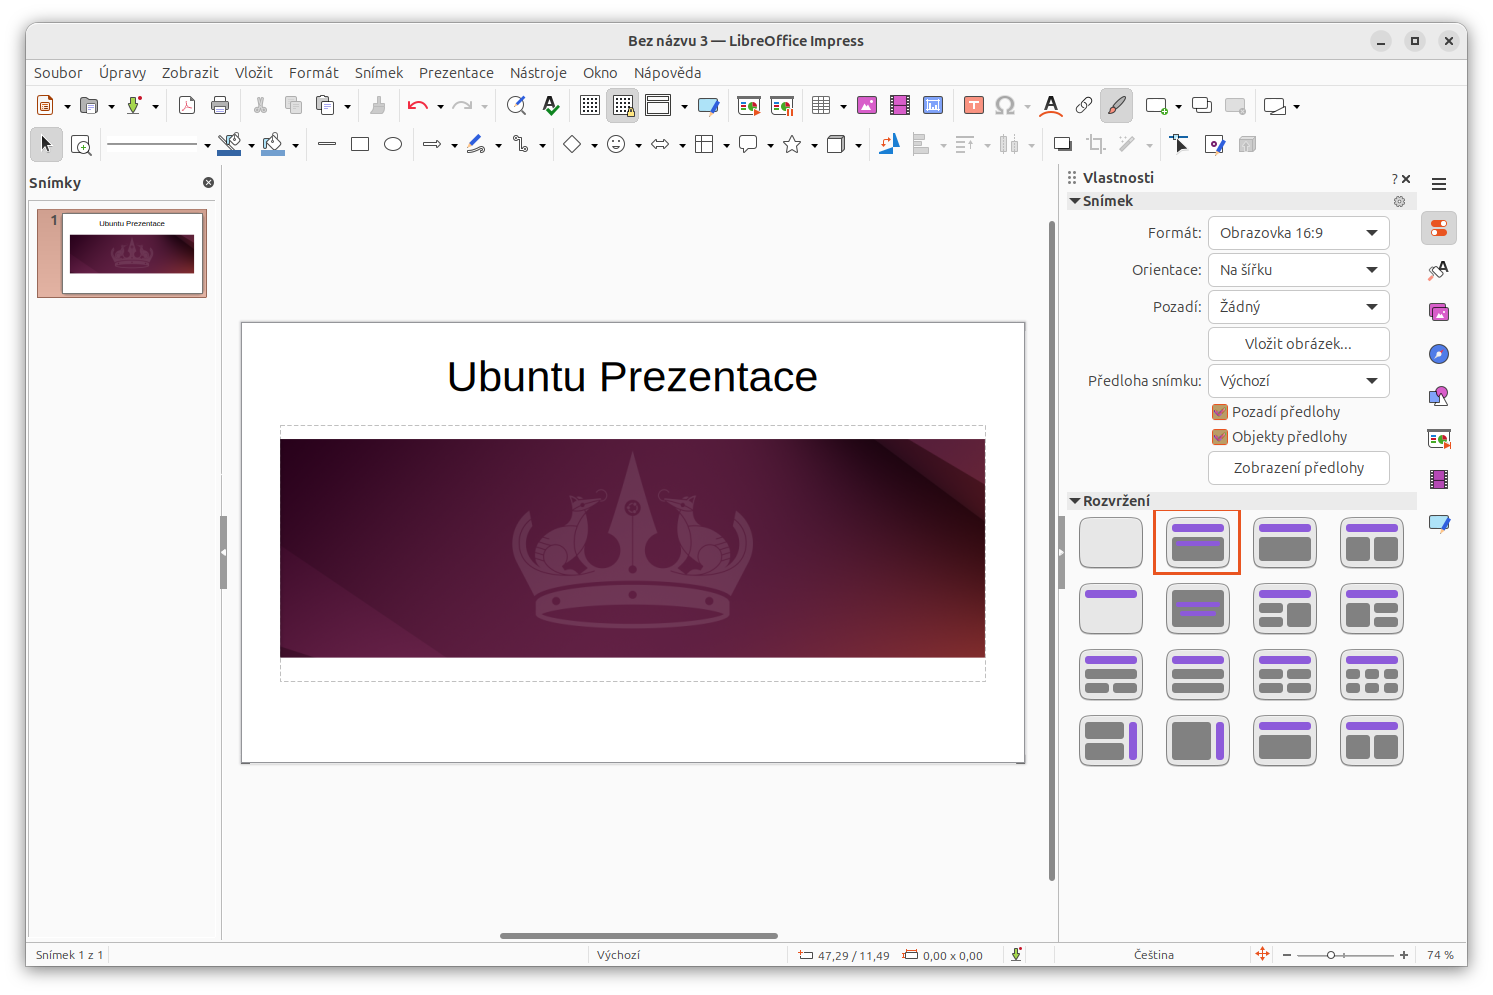Open the Navigator from the sidebar
1493x995 pixels.
coord(1437,354)
